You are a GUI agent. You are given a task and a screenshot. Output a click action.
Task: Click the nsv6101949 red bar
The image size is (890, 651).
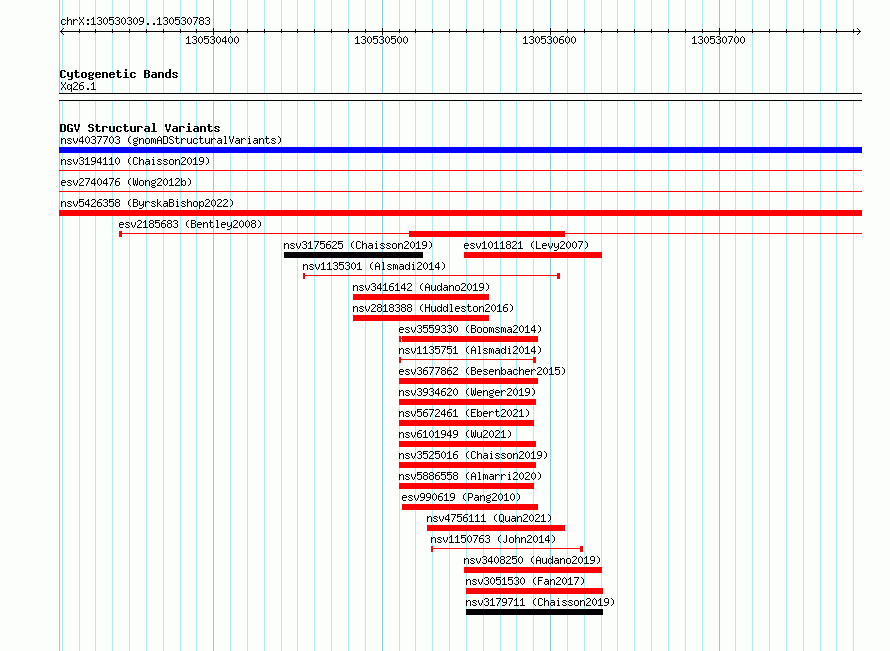[x=468, y=444]
